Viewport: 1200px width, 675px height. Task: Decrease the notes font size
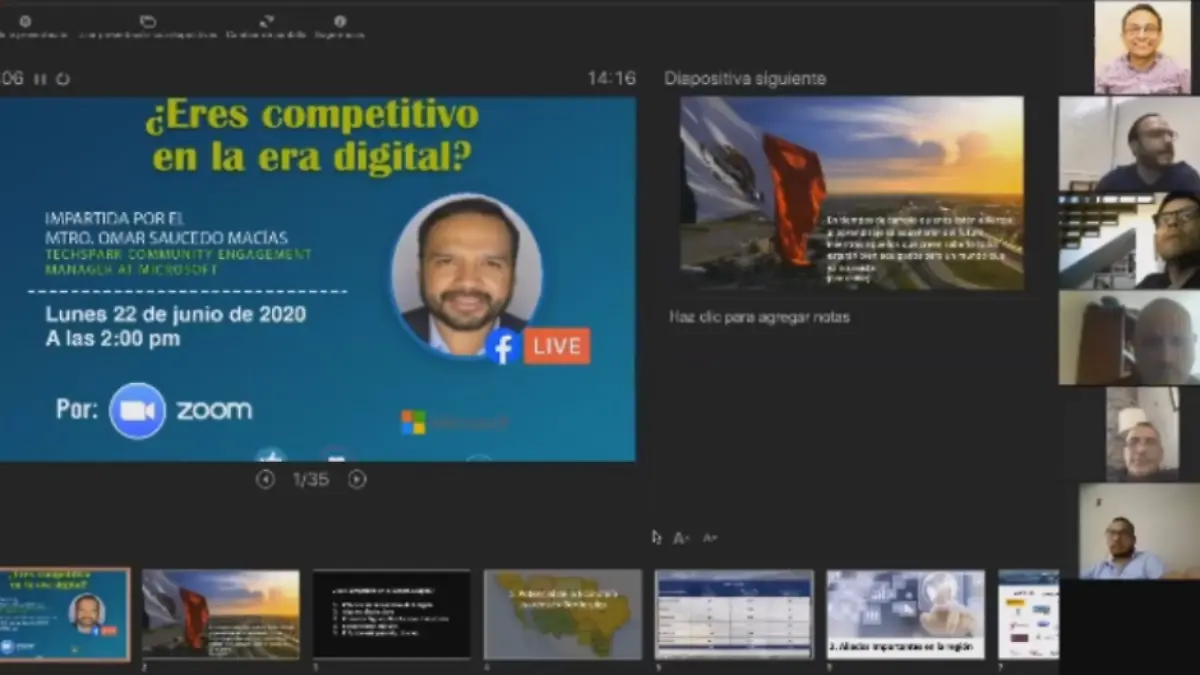(x=709, y=538)
